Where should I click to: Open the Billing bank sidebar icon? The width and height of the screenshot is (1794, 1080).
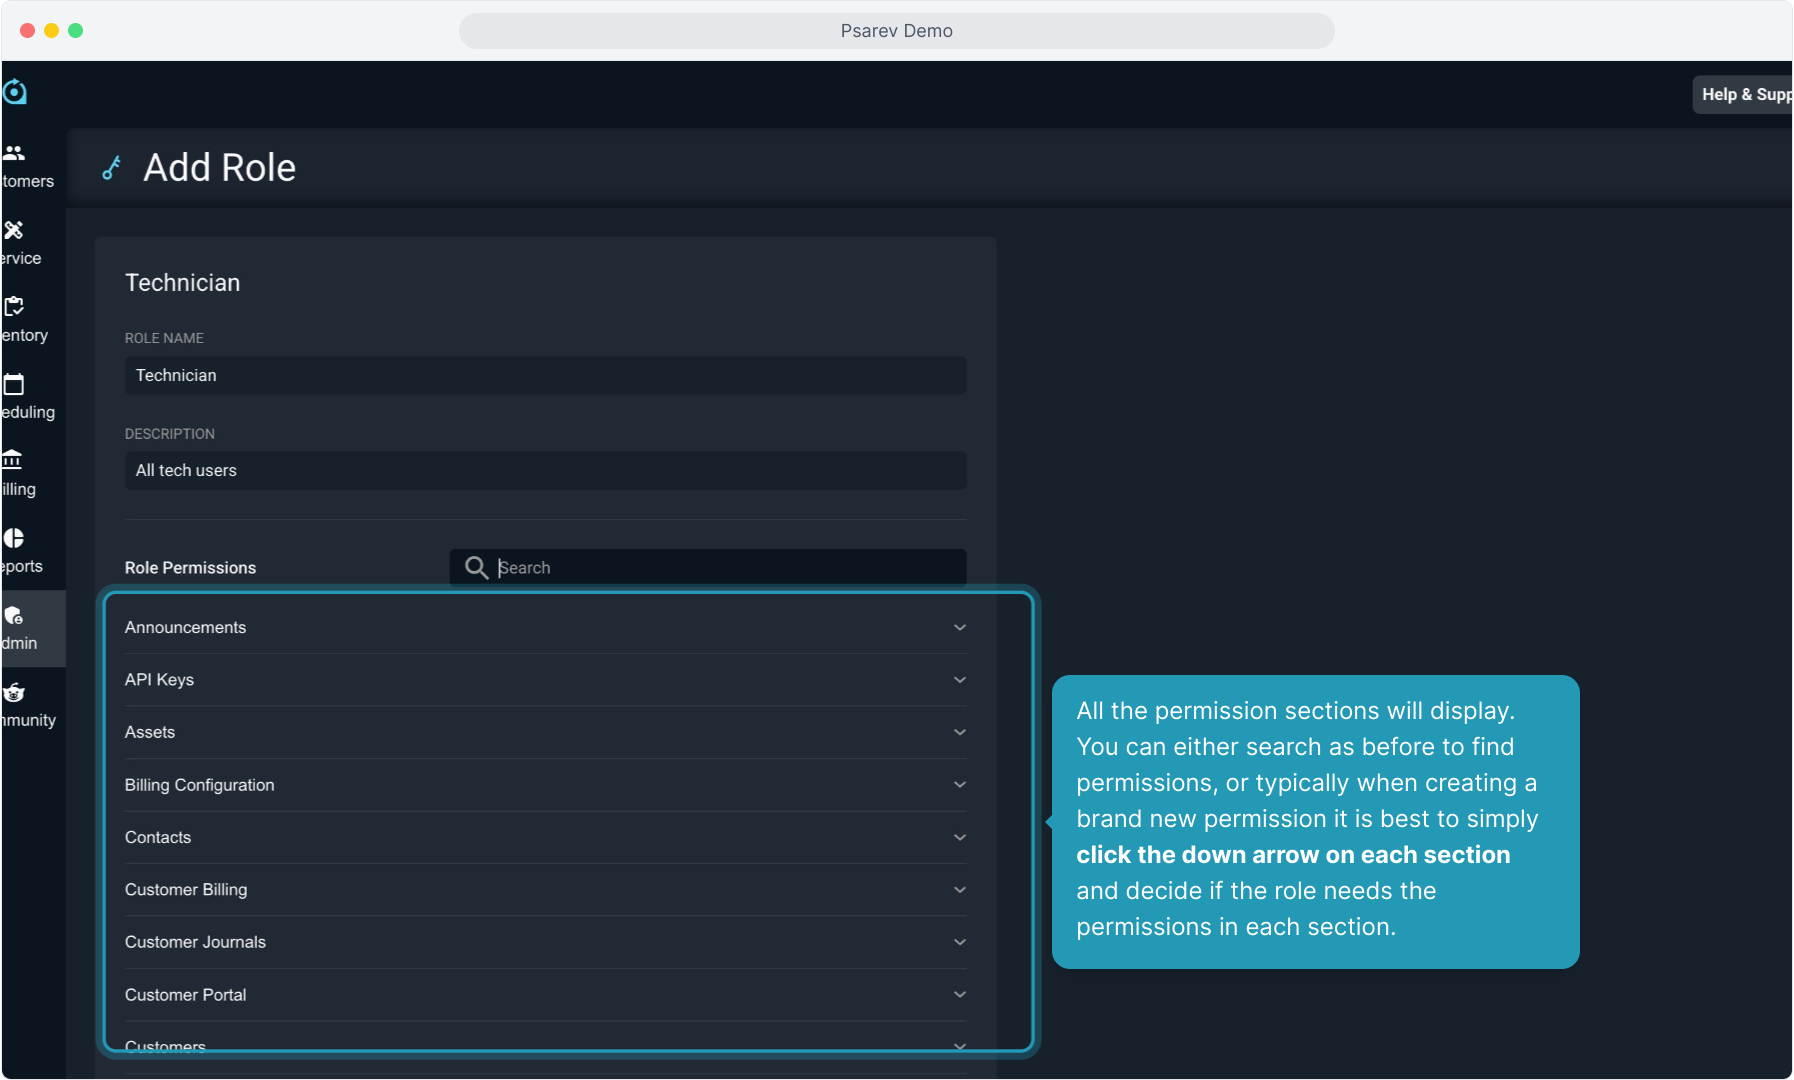click(x=12, y=460)
